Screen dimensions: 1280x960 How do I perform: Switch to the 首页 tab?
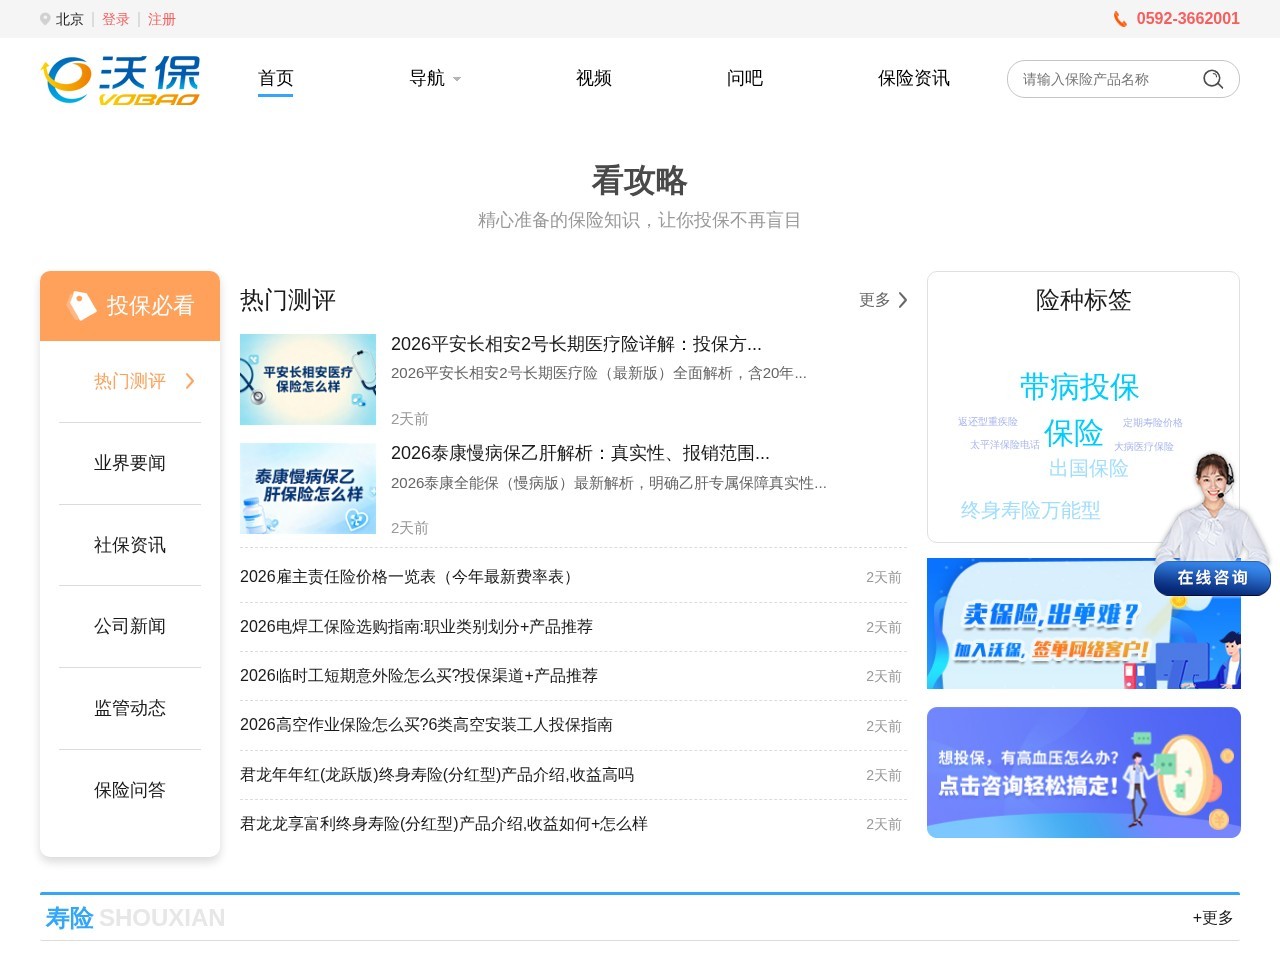click(275, 78)
